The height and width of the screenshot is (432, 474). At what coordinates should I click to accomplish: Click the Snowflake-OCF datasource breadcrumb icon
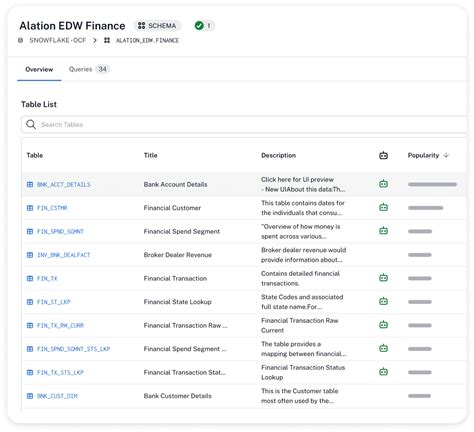point(21,40)
